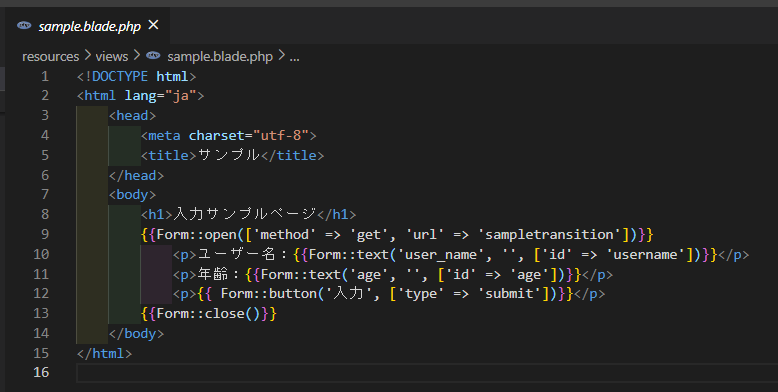Click the h1 heading text line
Screen dimensions: 778x392
coord(249,214)
